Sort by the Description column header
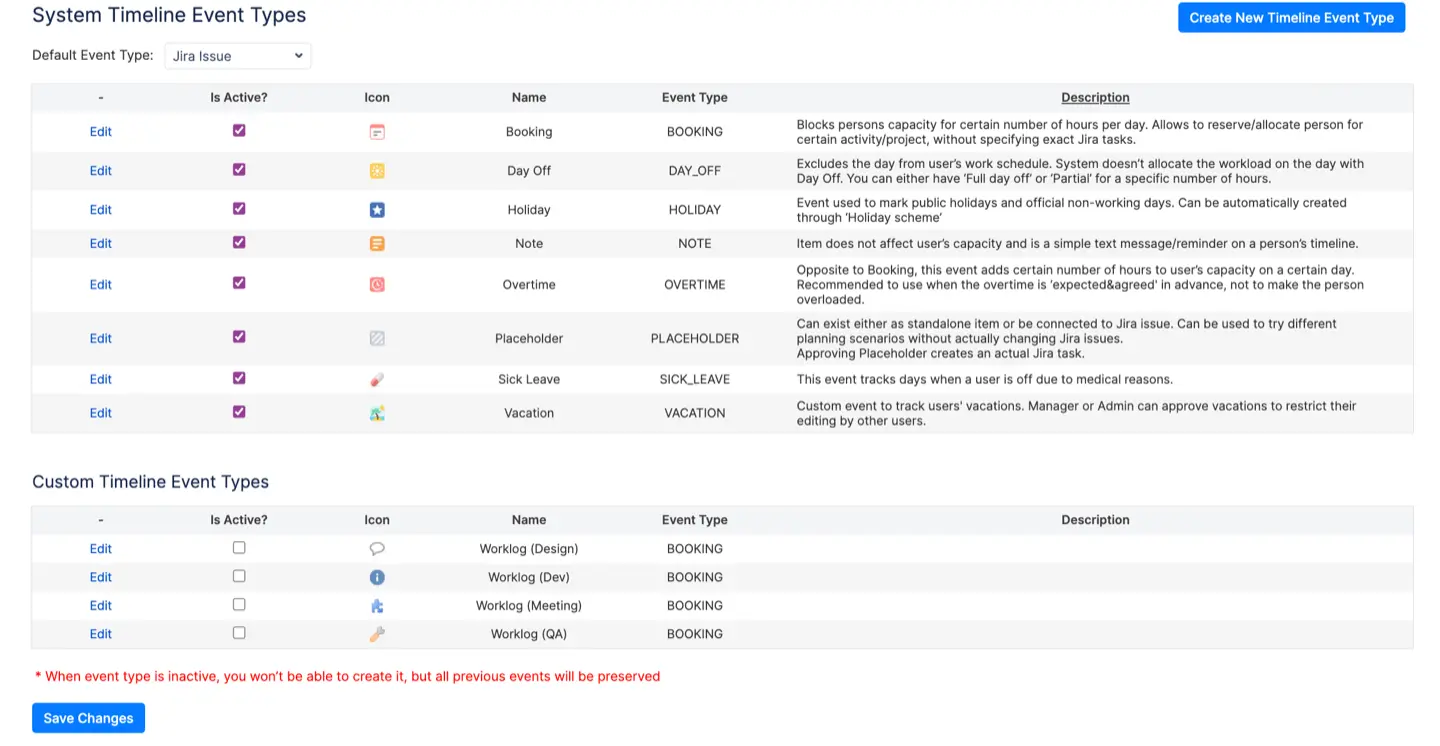The height and width of the screenshot is (746, 1440). [1095, 98]
